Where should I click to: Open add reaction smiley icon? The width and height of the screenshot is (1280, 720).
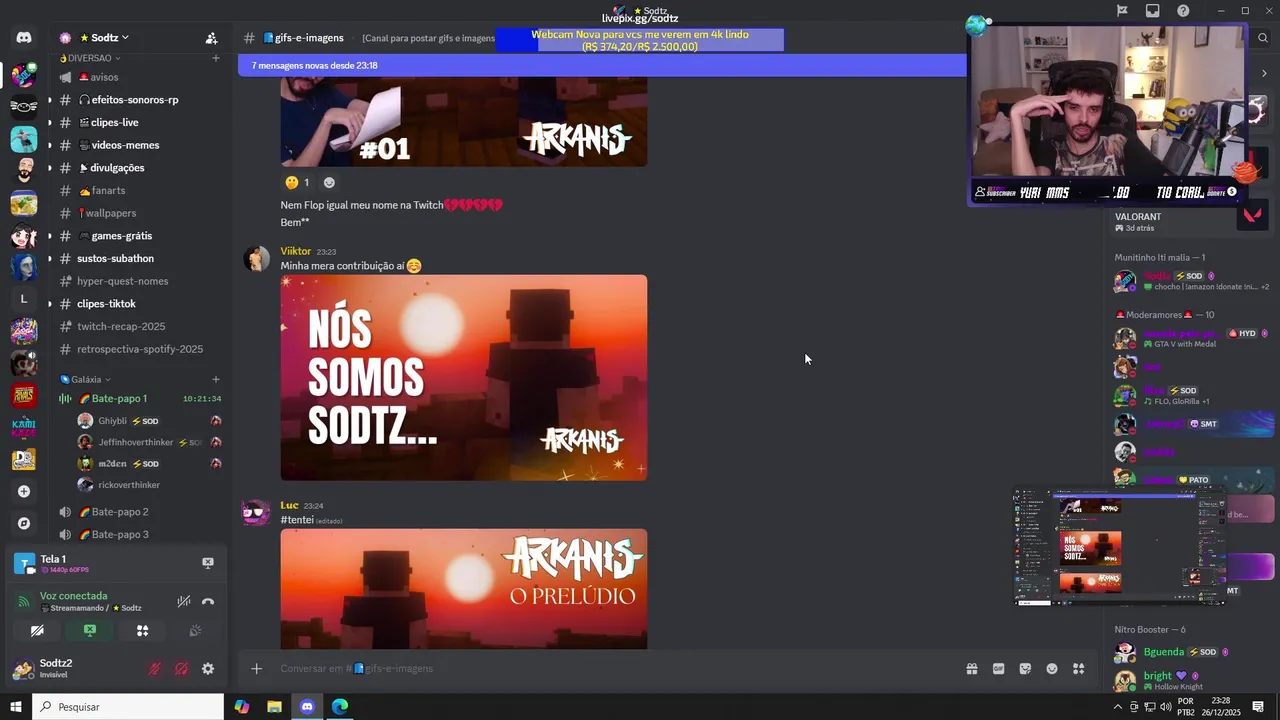329,183
